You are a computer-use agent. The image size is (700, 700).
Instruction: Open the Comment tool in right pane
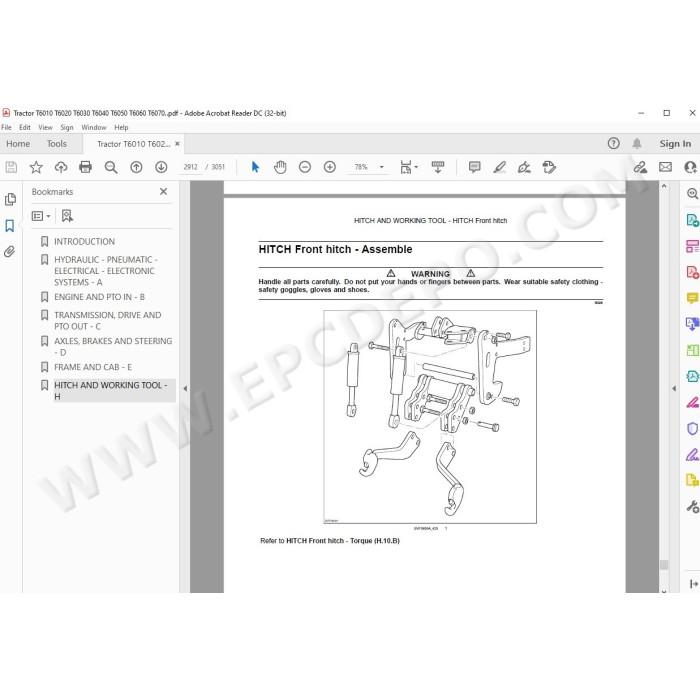point(692,298)
